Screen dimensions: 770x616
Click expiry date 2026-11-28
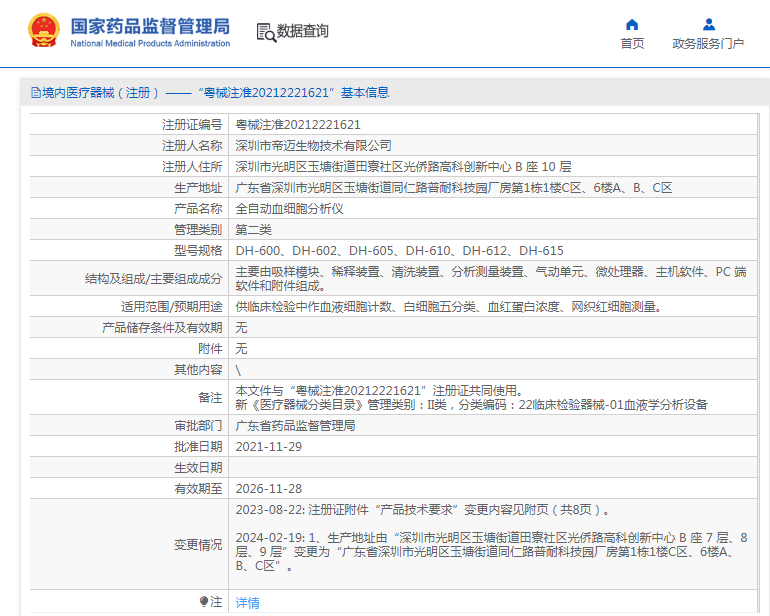coord(269,489)
